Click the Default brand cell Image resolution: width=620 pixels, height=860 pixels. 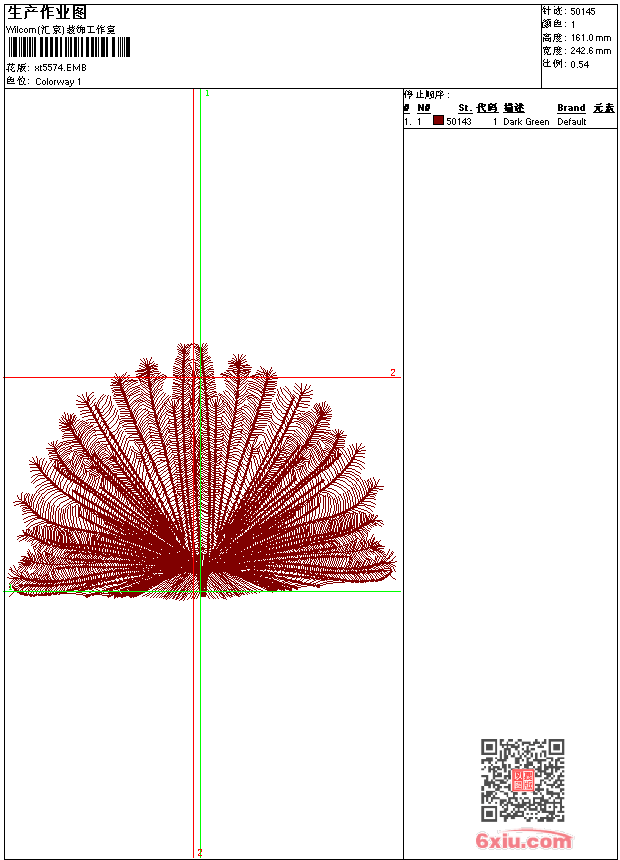572,122
